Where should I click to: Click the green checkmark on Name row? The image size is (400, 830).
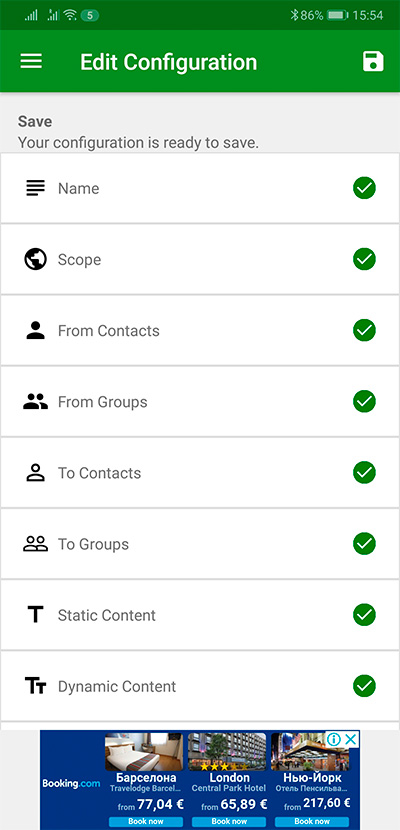(x=364, y=188)
